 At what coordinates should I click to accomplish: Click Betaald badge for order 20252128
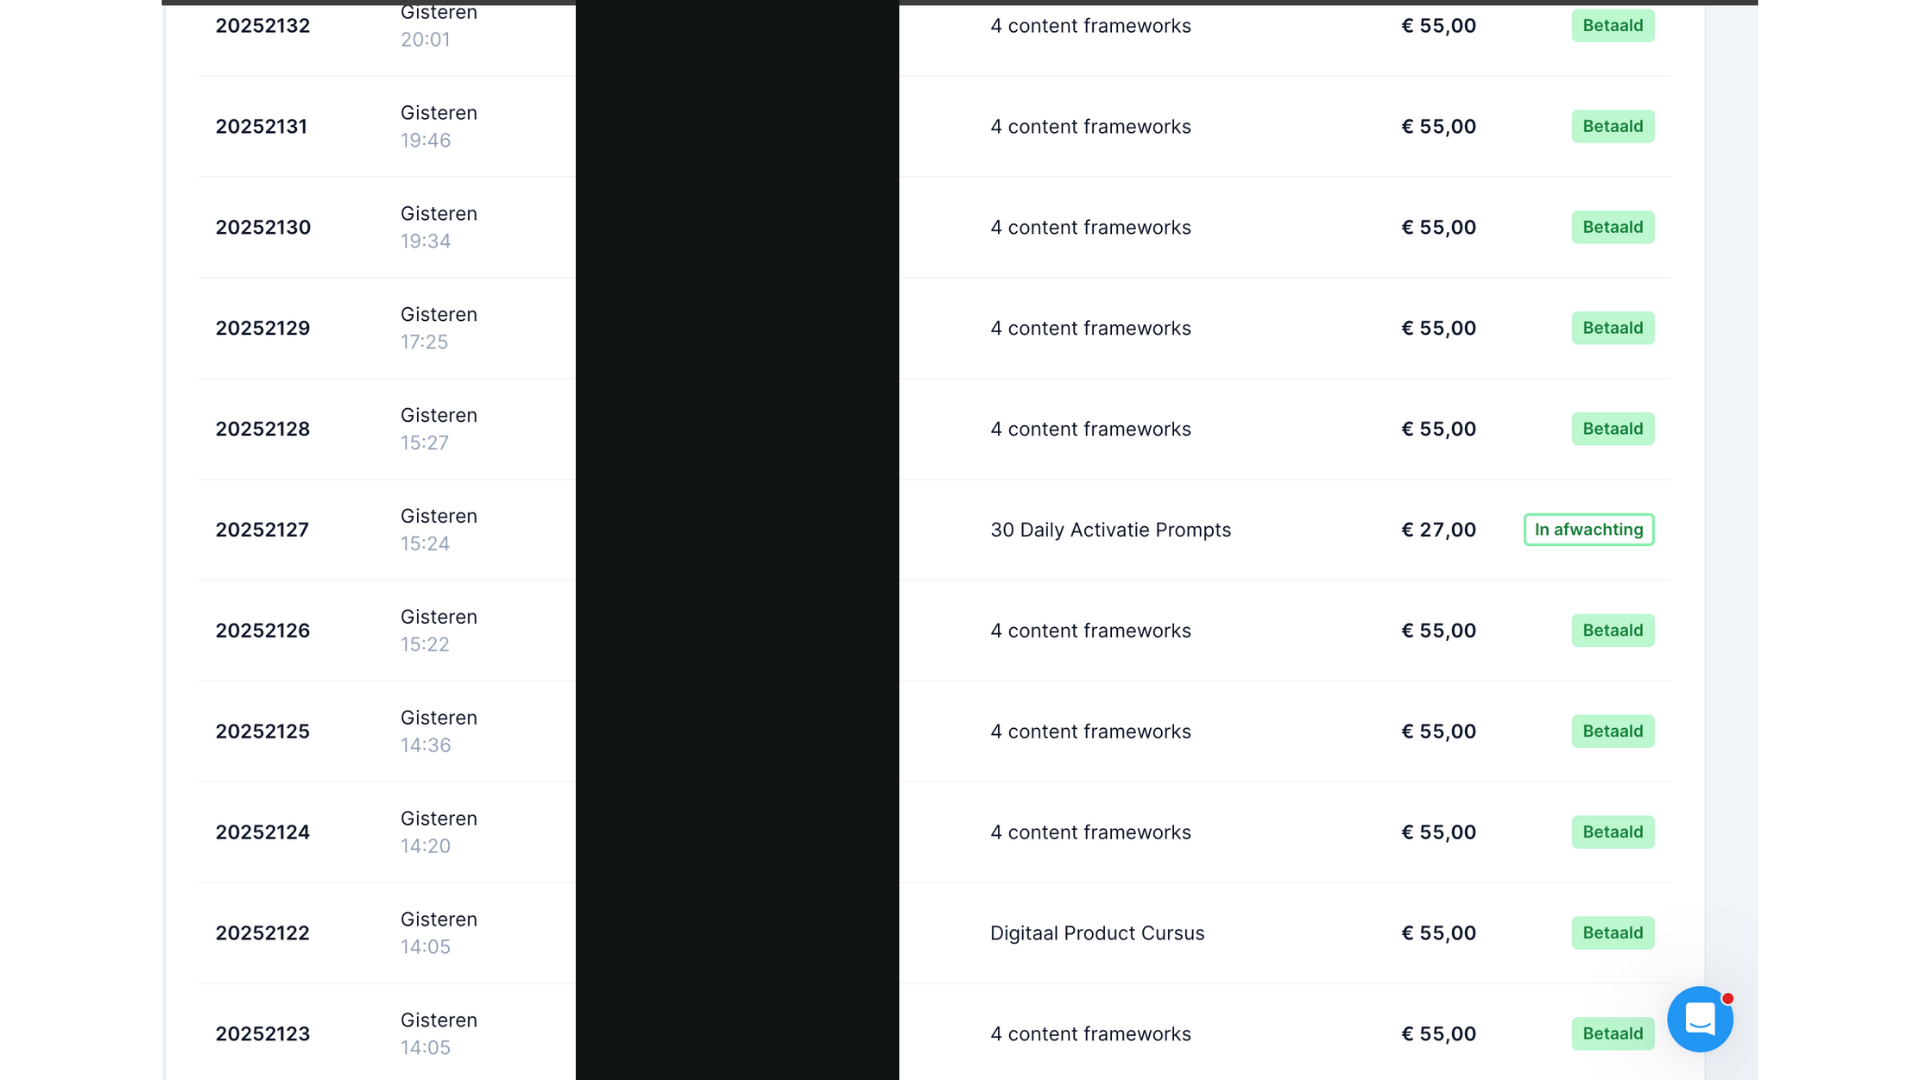(1612, 429)
